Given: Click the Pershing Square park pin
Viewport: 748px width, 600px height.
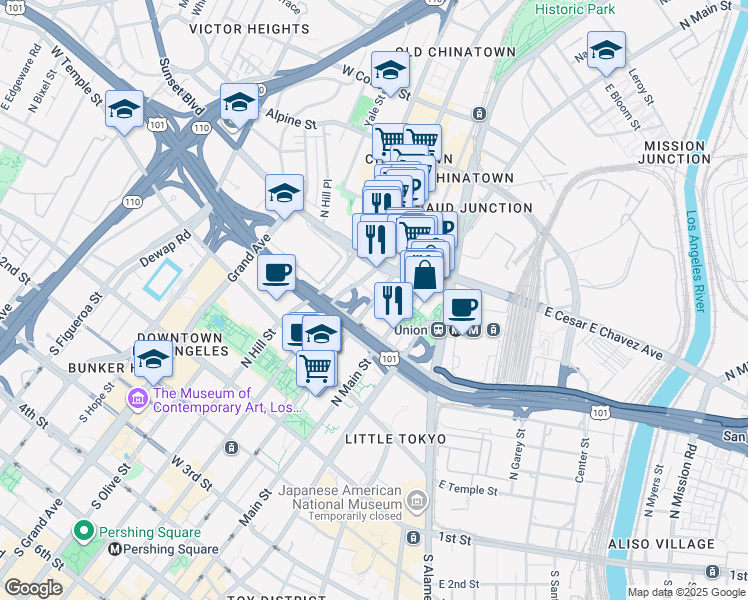Looking at the screenshot, I should coord(84,531).
